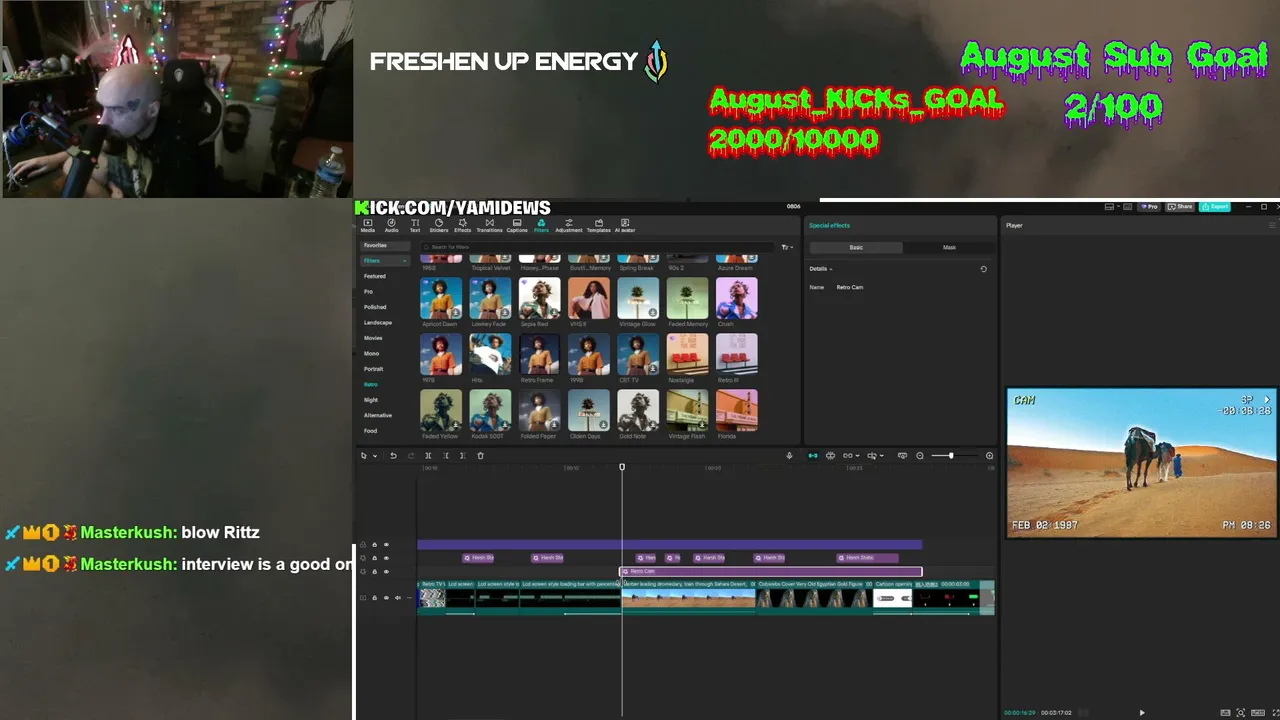The height and width of the screenshot is (720, 1280).
Task: Click the undo arrow in timeline toolbar
Action: tap(393, 456)
